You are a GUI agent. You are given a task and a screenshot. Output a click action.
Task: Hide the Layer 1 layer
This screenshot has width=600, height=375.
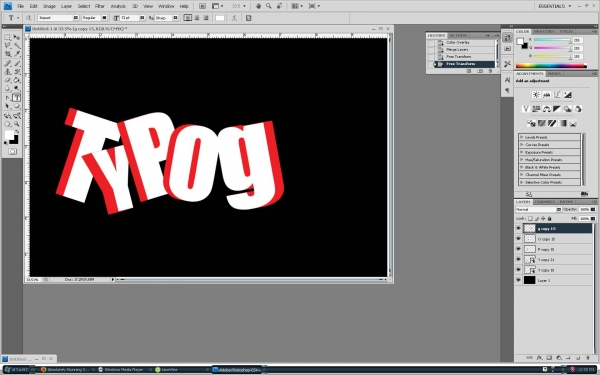[518, 280]
